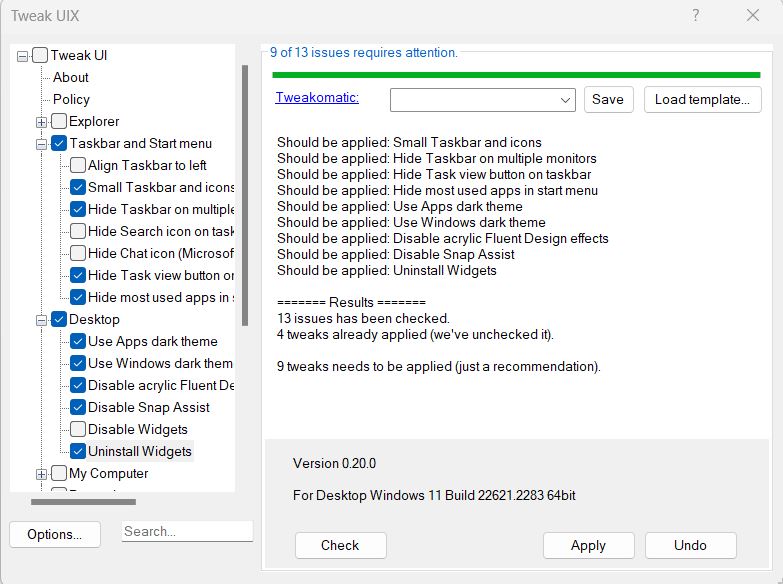Click the tree horizontal scrollbar thumb
The image size is (783, 584).
coord(83,501)
